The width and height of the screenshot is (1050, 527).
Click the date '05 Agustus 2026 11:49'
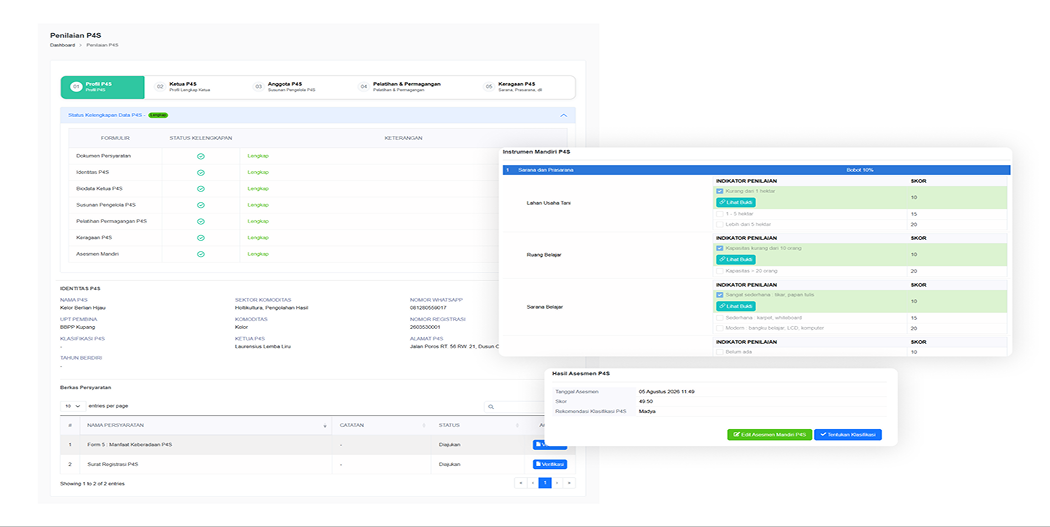pyautogui.click(x=667, y=391)
